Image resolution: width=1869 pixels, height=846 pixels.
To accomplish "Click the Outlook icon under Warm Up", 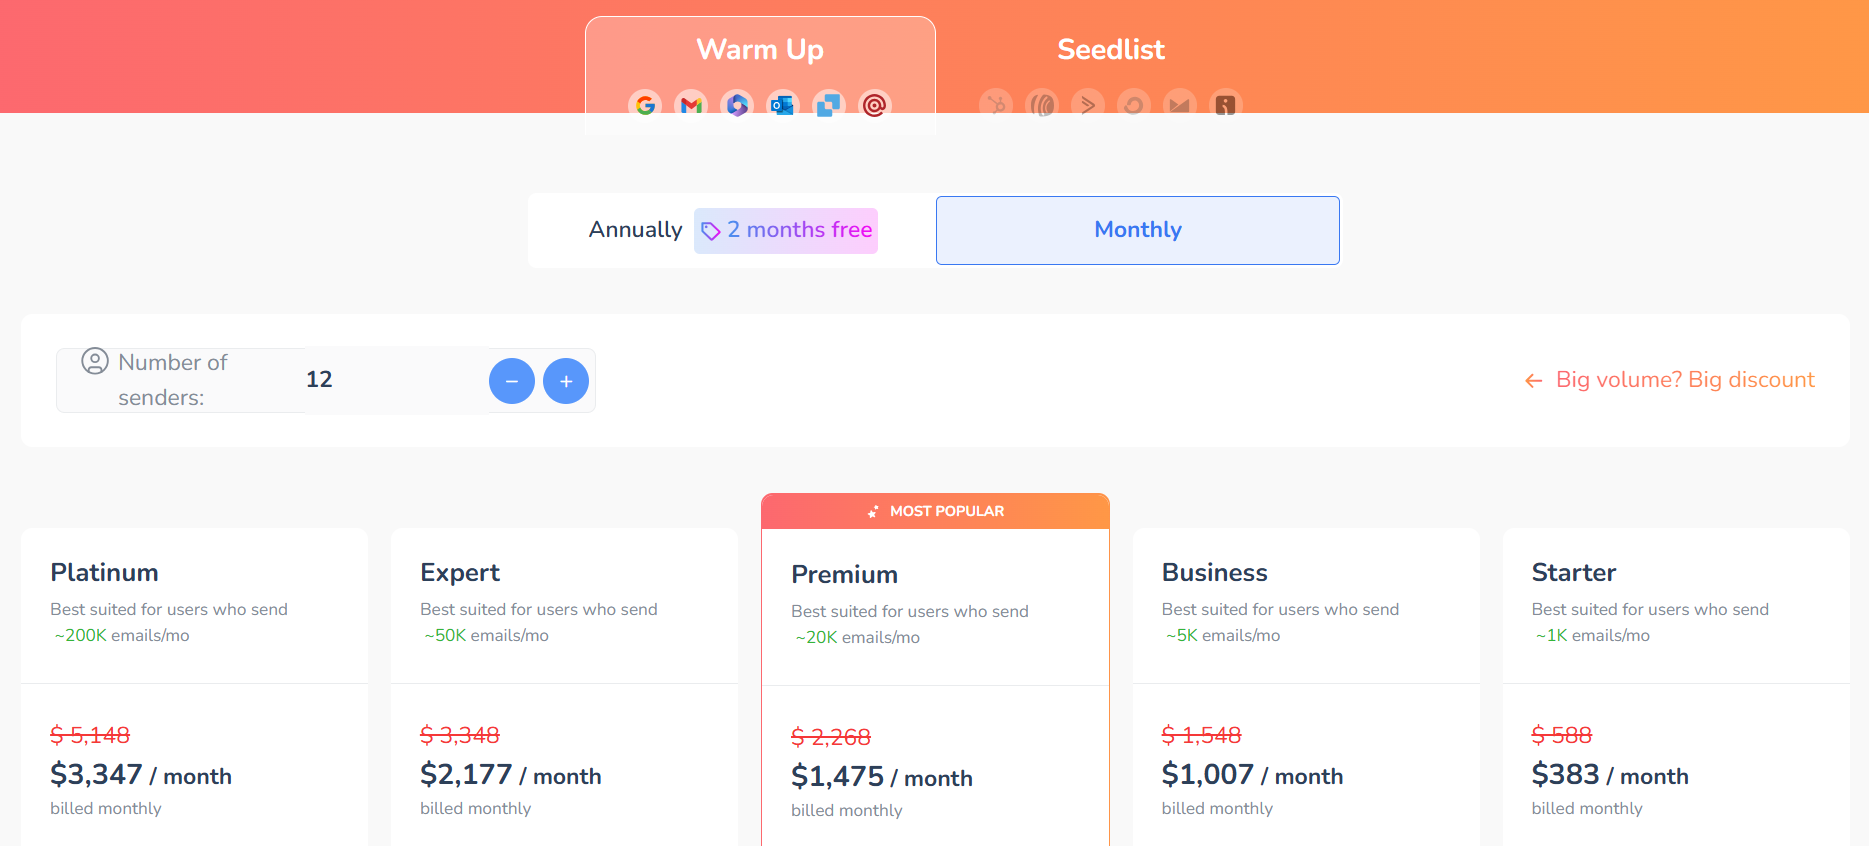I will (782, 105).
